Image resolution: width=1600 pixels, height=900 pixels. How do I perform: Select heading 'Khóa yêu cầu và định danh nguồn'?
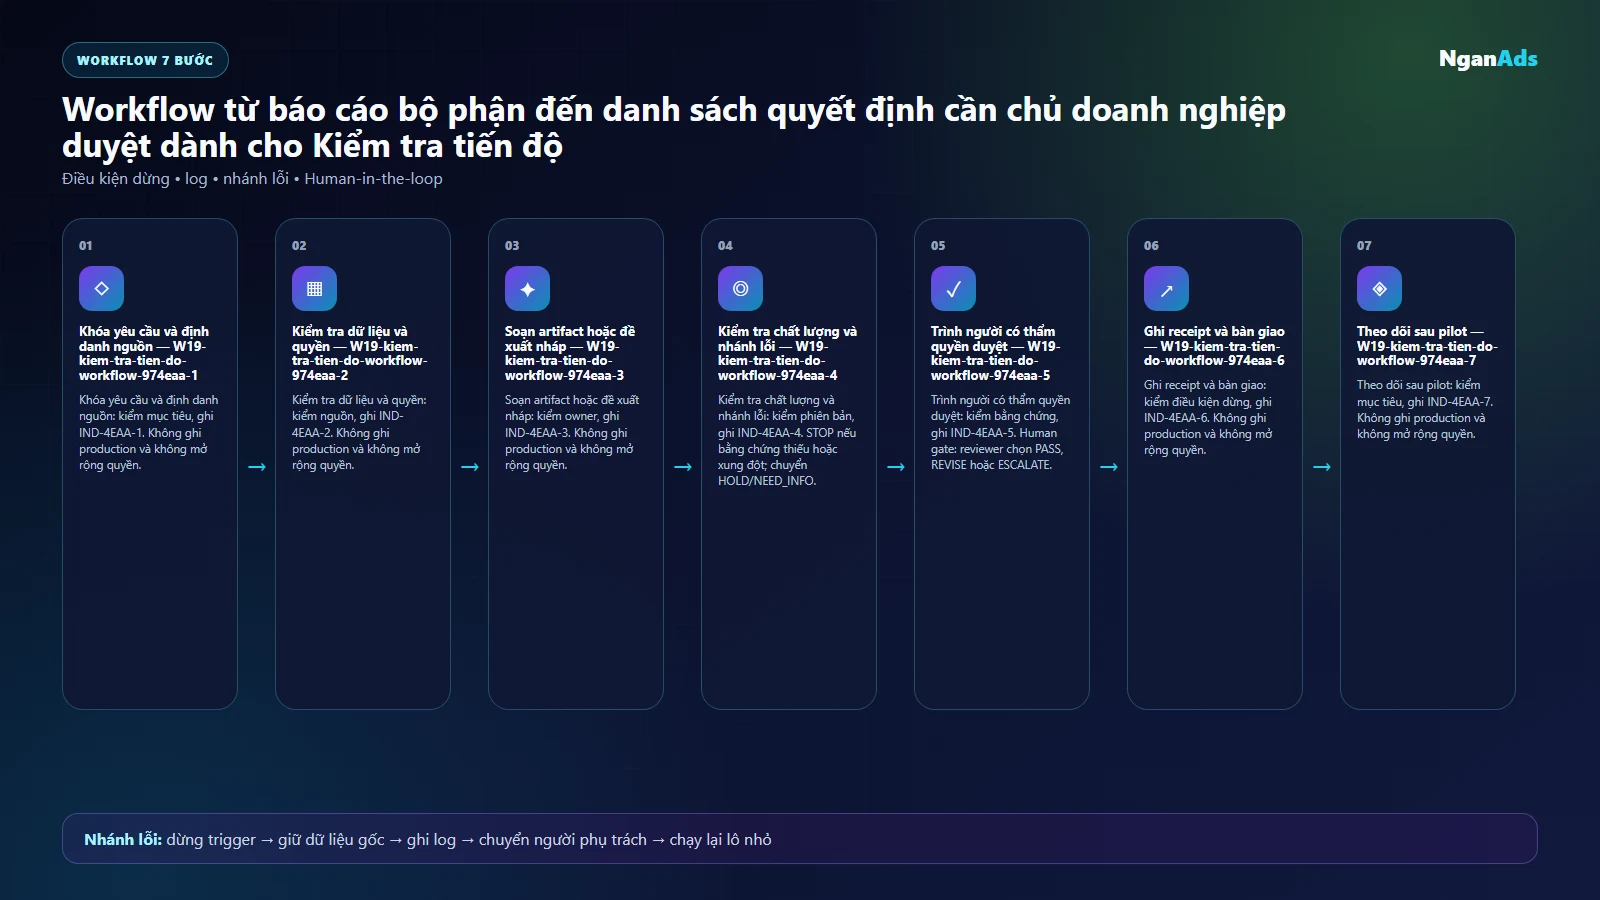(x=144, y=339)
